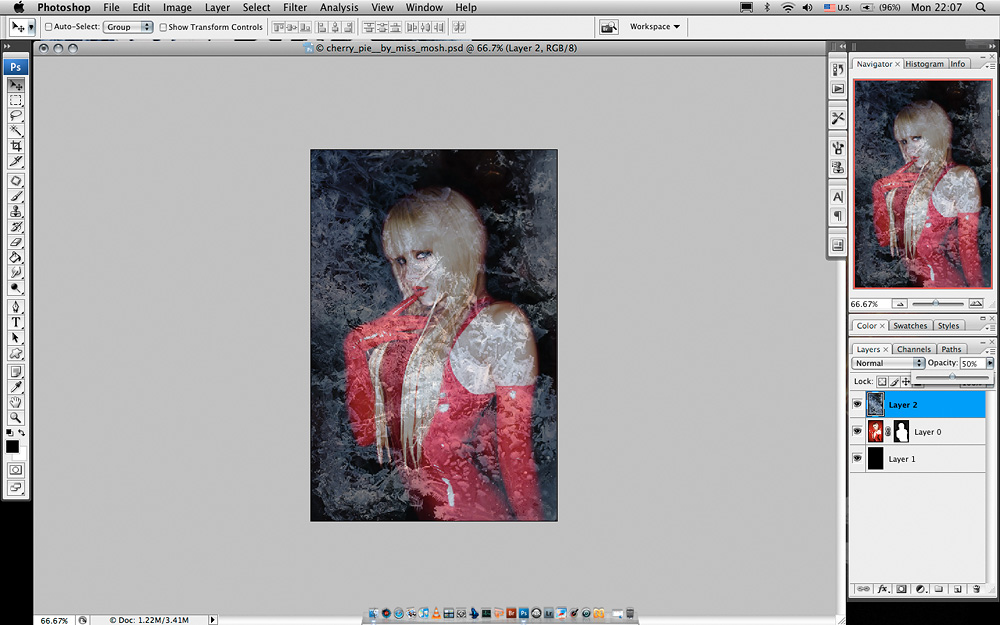Enable the Auto-Select checkbox
1000x625 pixels.
click(x=48, y=27)
